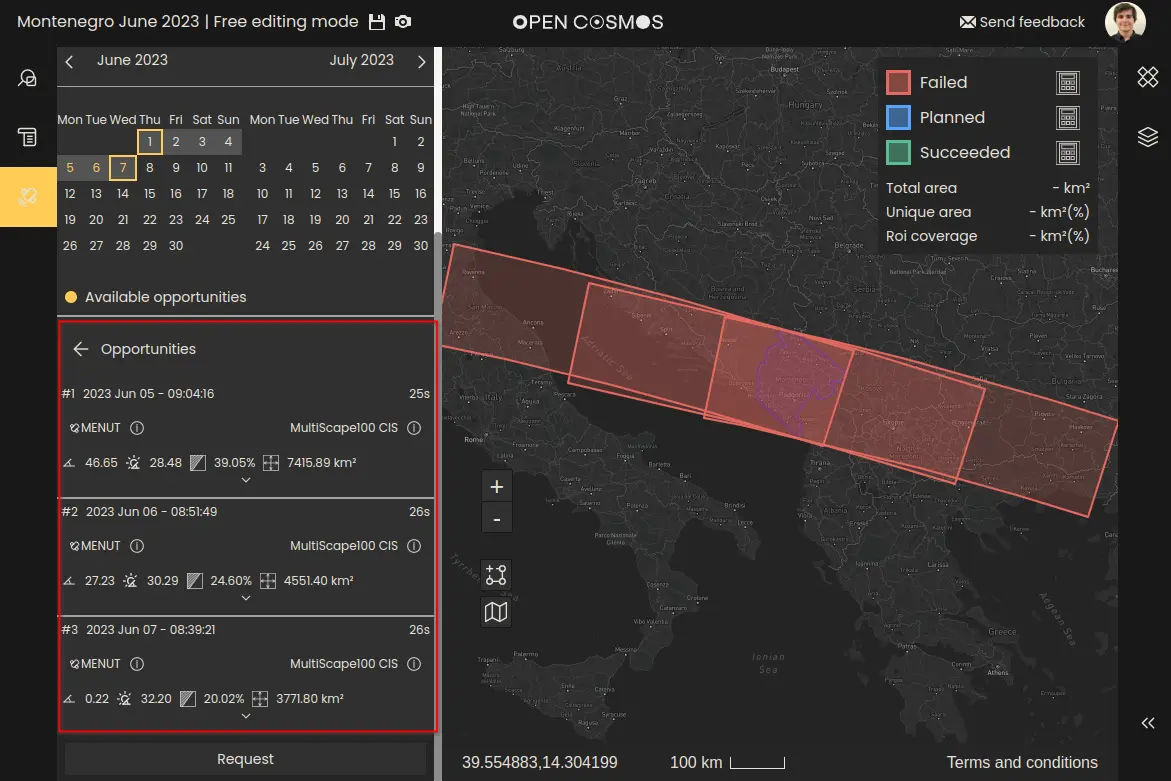Open Send feedback link

coord(1021,22)
